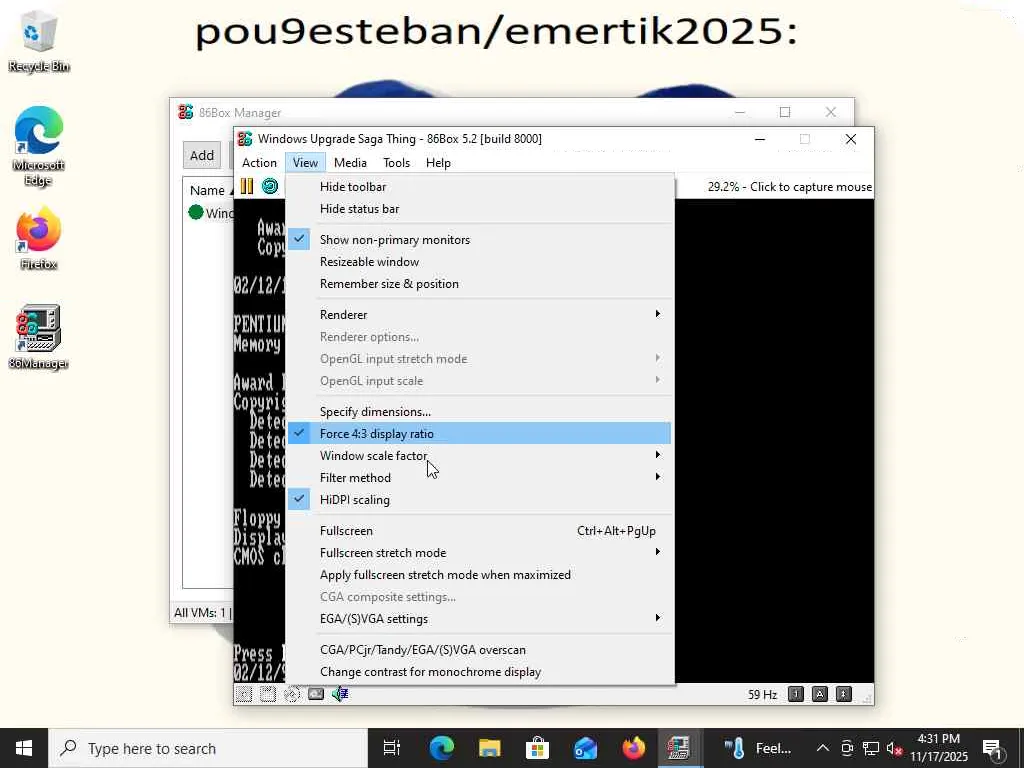Click the 'All VMs: 1' status text
1024x768 pixels.
pos(200,613)
